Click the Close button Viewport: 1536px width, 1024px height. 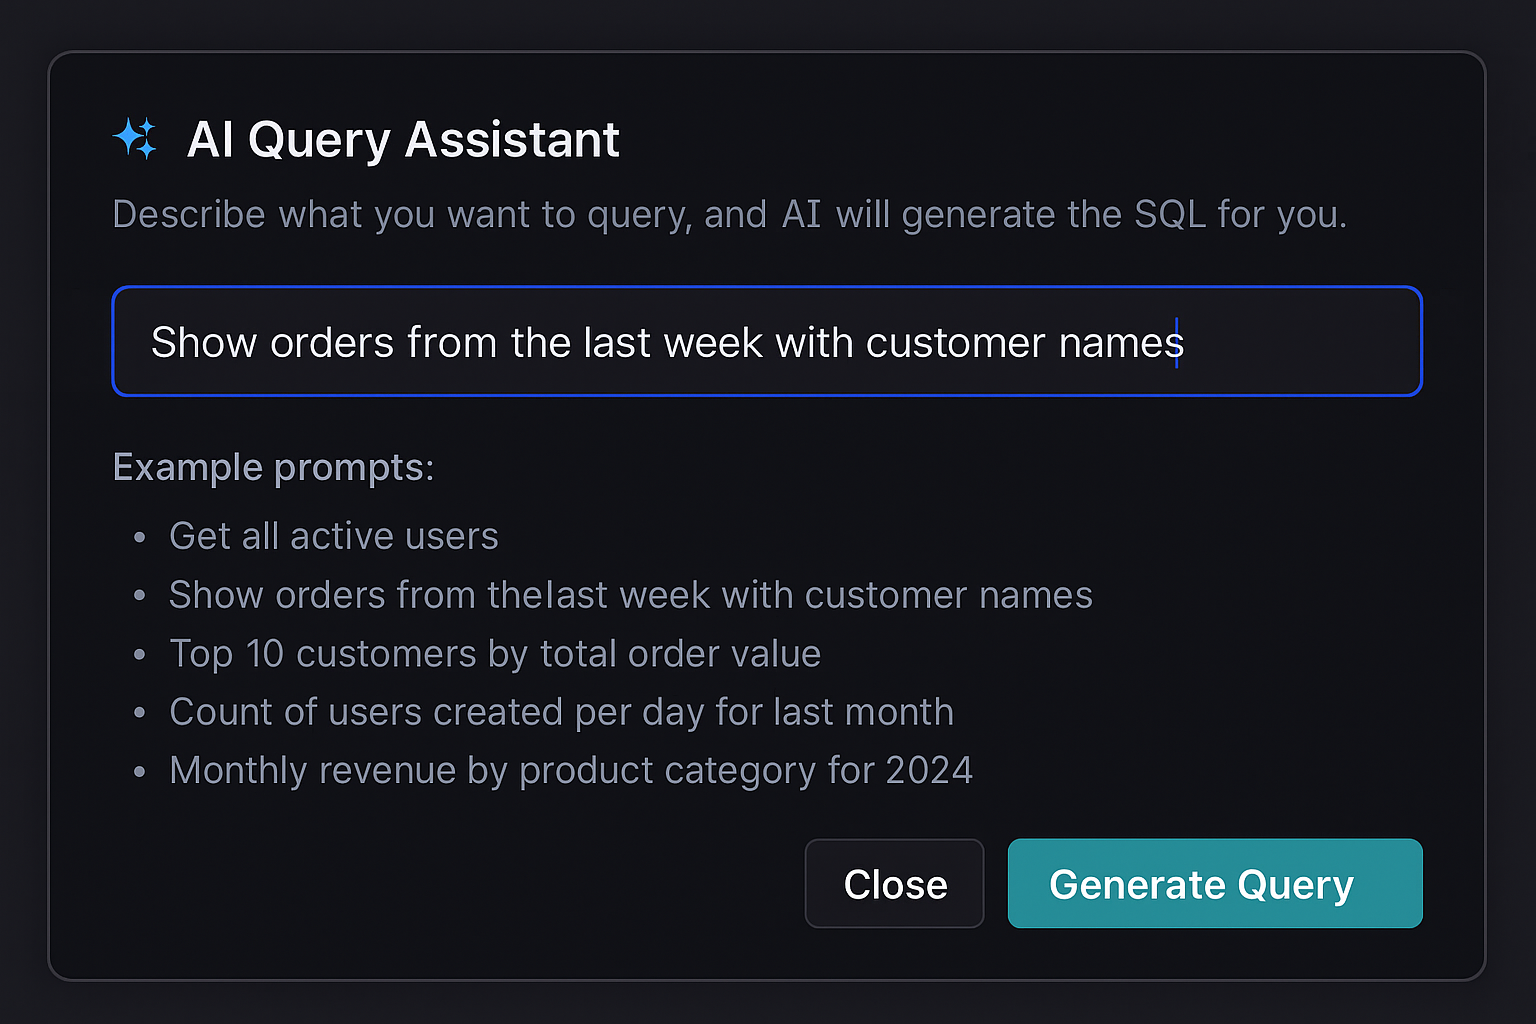tap(894, 884)
